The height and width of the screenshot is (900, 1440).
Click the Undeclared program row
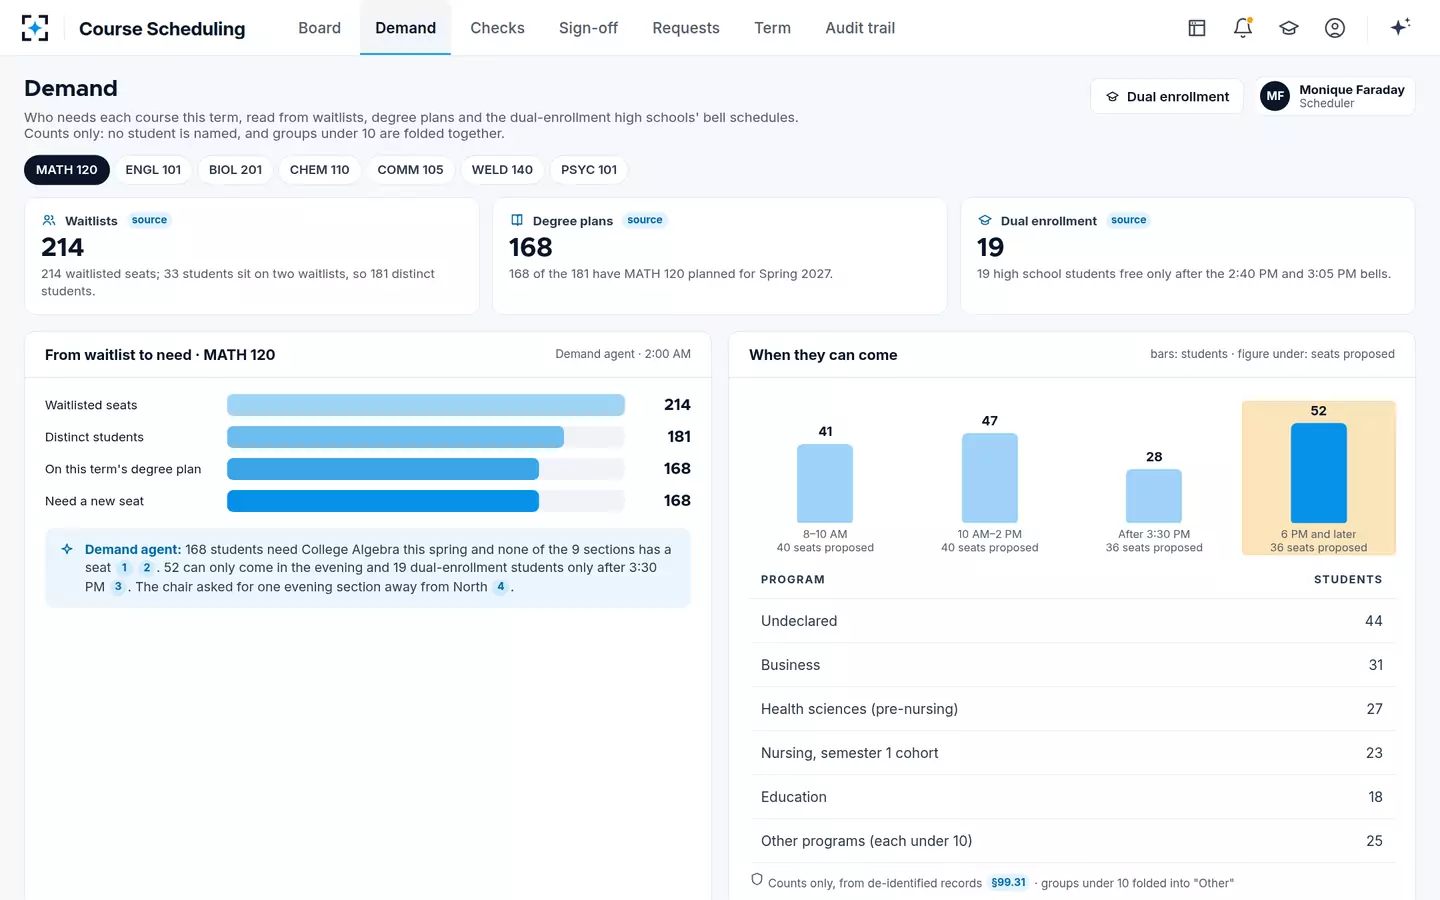tap(1072, 621)
